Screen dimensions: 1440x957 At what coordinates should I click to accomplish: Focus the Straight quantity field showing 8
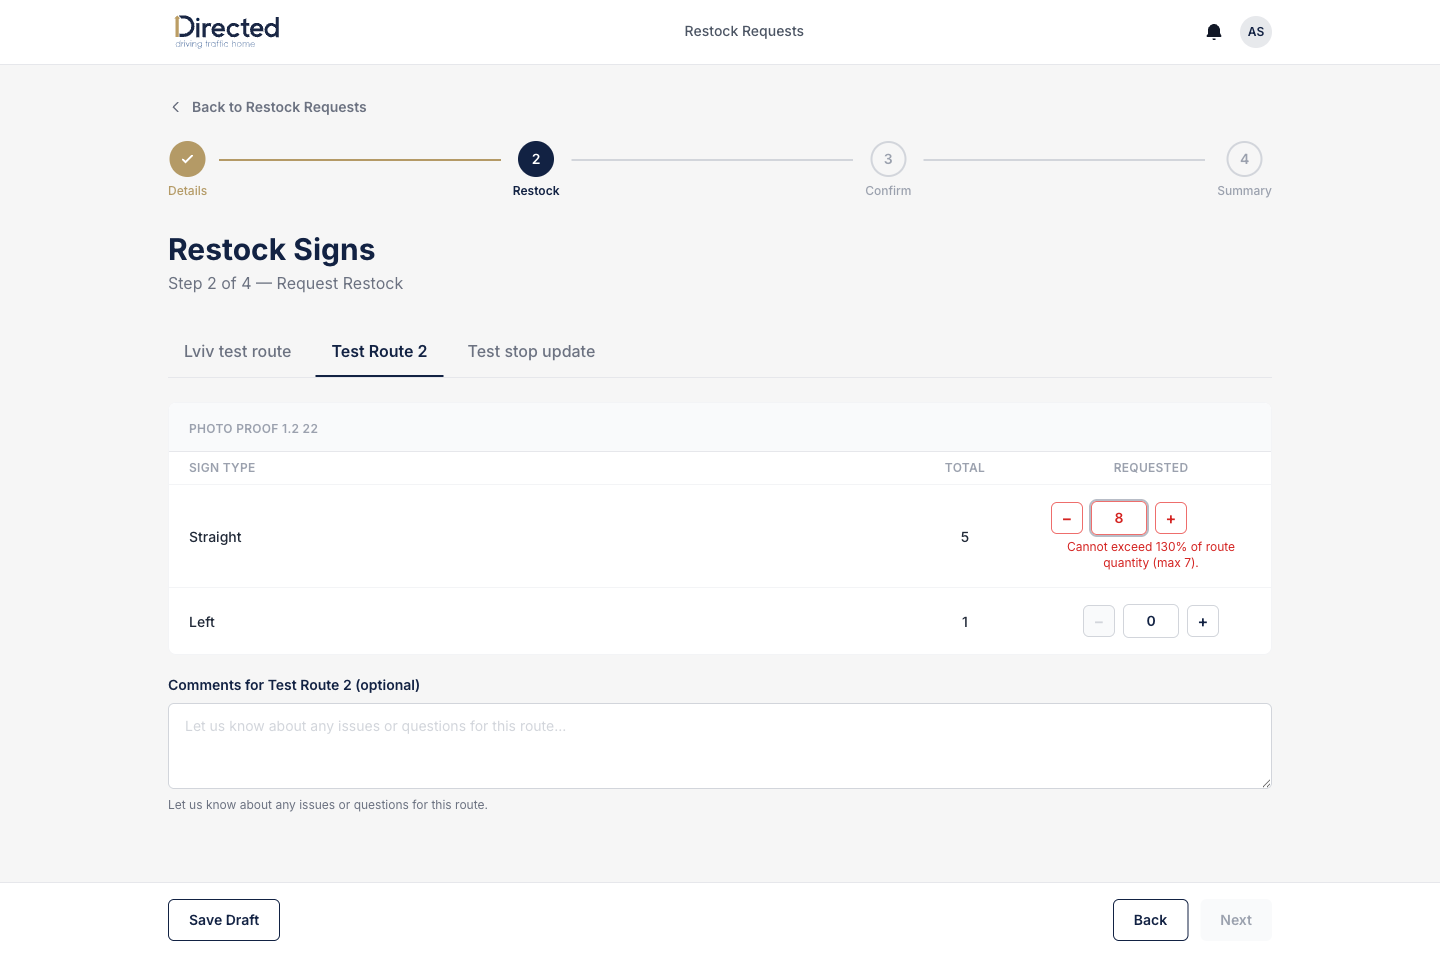[x=1119, y=518]
